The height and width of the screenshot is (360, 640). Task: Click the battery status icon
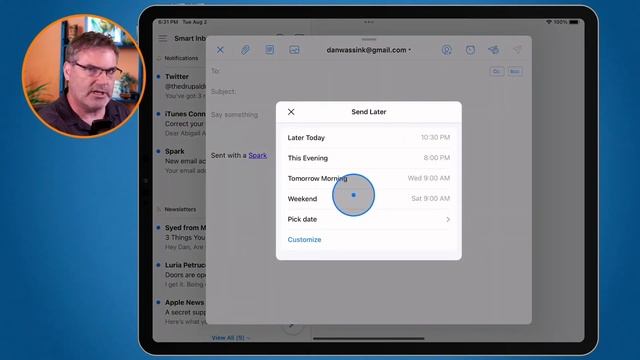click(574, 22)
